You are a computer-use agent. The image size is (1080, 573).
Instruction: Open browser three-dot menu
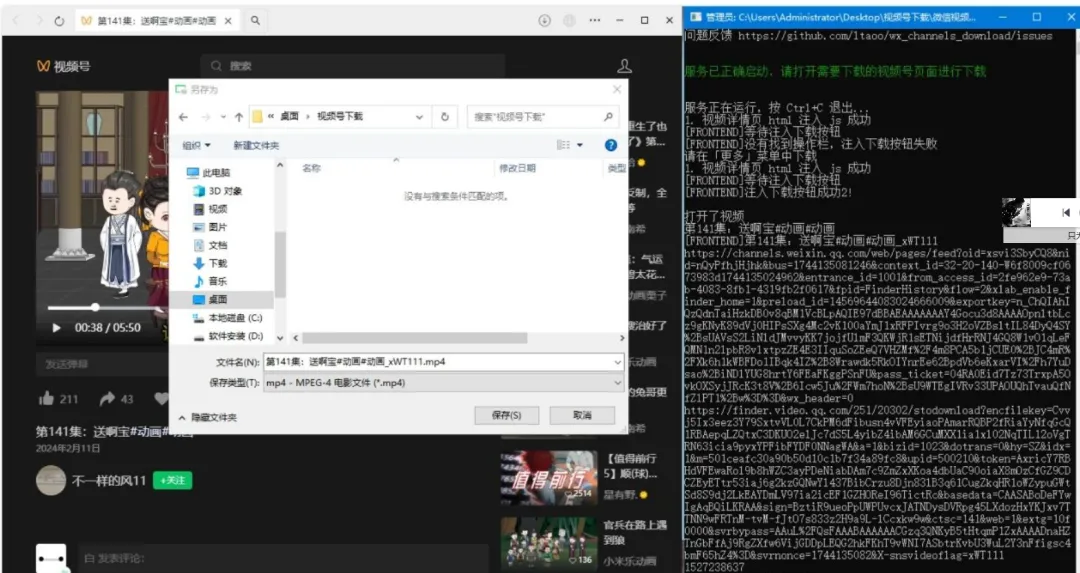(x=595, y=21)
